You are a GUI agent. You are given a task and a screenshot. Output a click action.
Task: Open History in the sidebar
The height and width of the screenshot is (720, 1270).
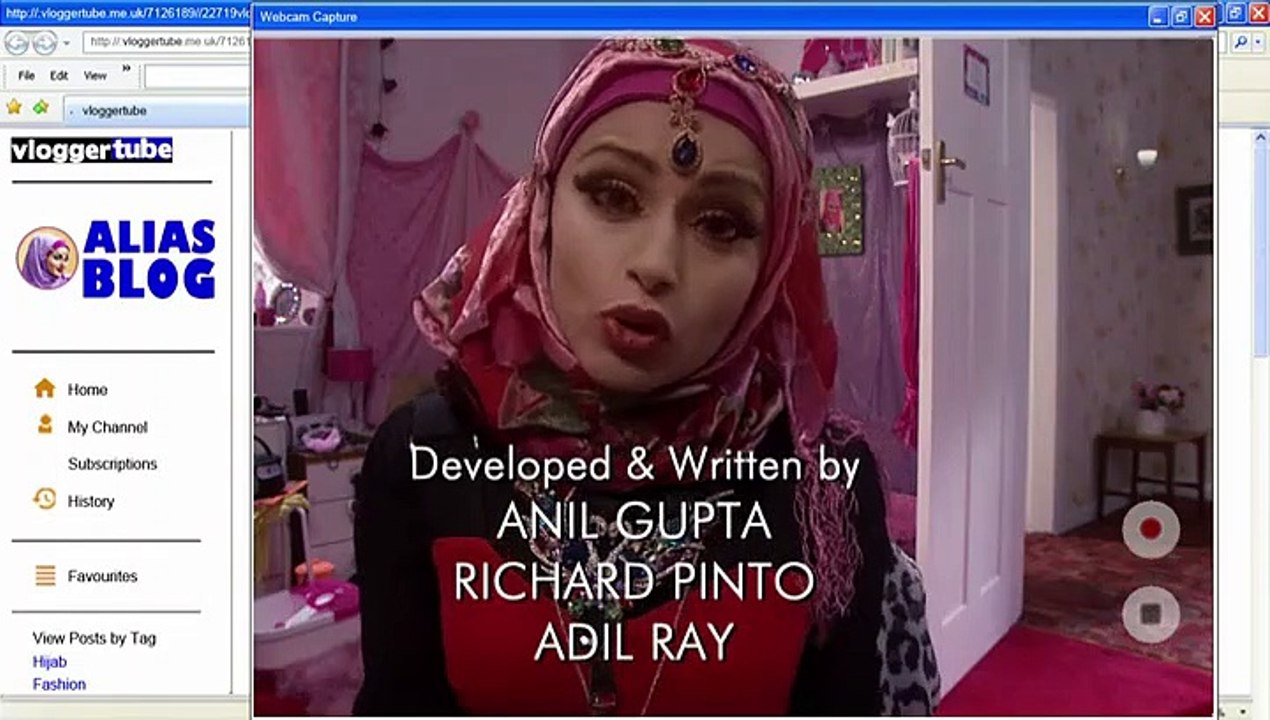[91, 502]
